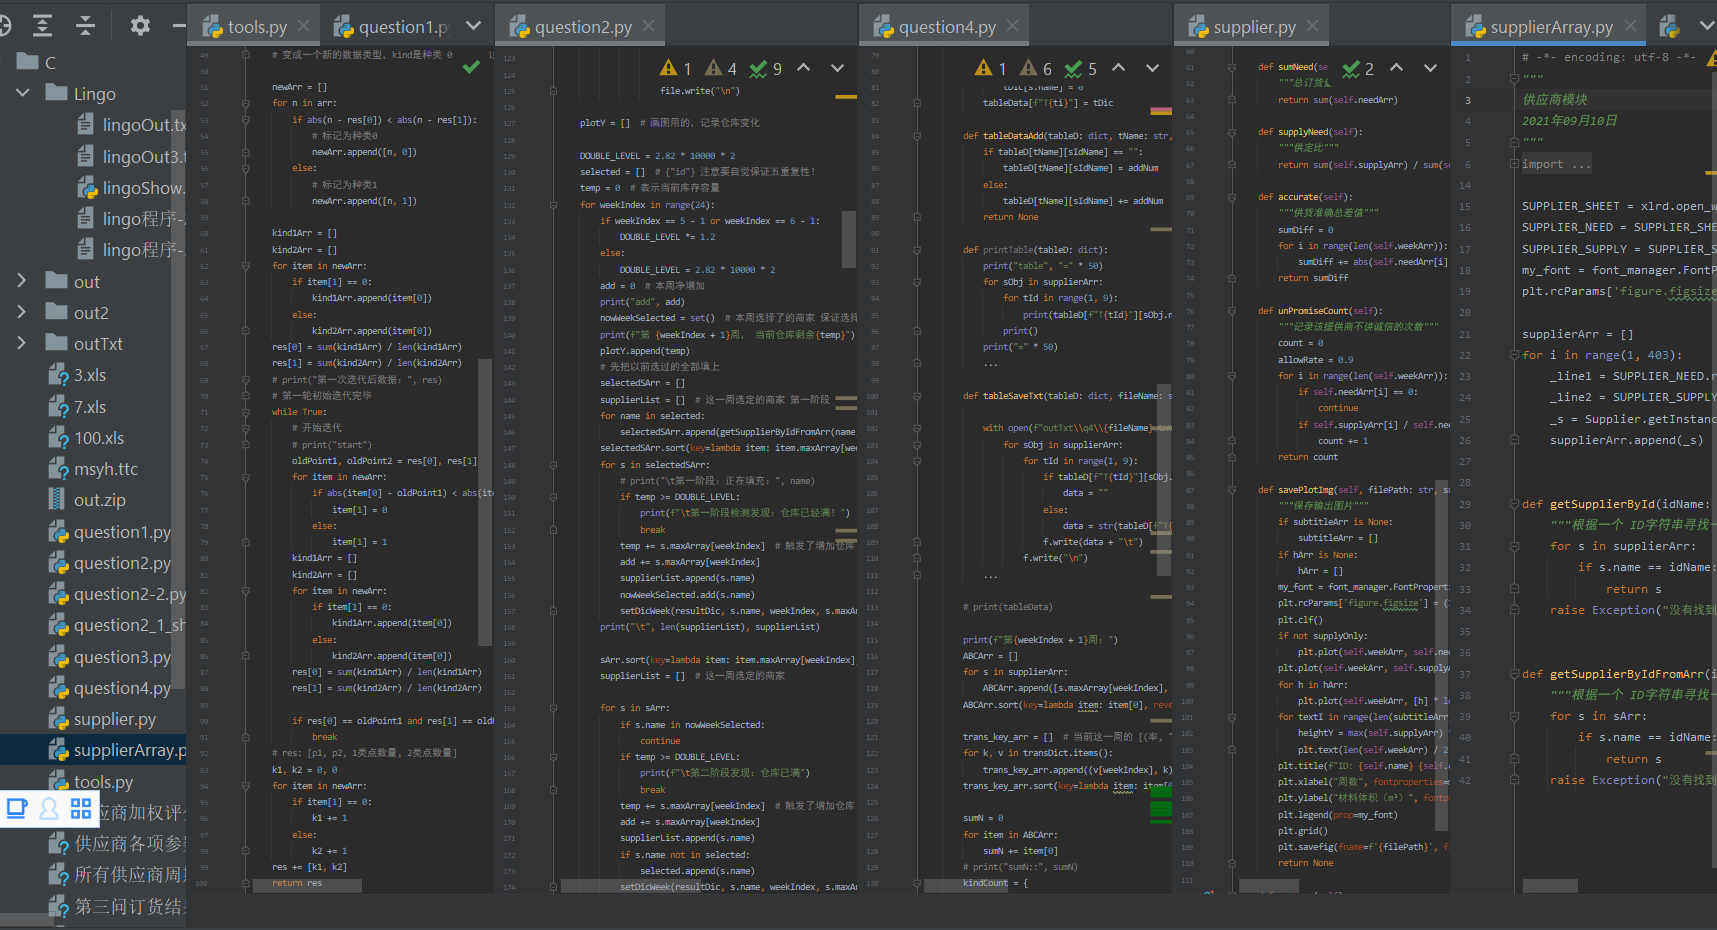Click 'def accurate(self):' in supplier.py

(1305, 197)
